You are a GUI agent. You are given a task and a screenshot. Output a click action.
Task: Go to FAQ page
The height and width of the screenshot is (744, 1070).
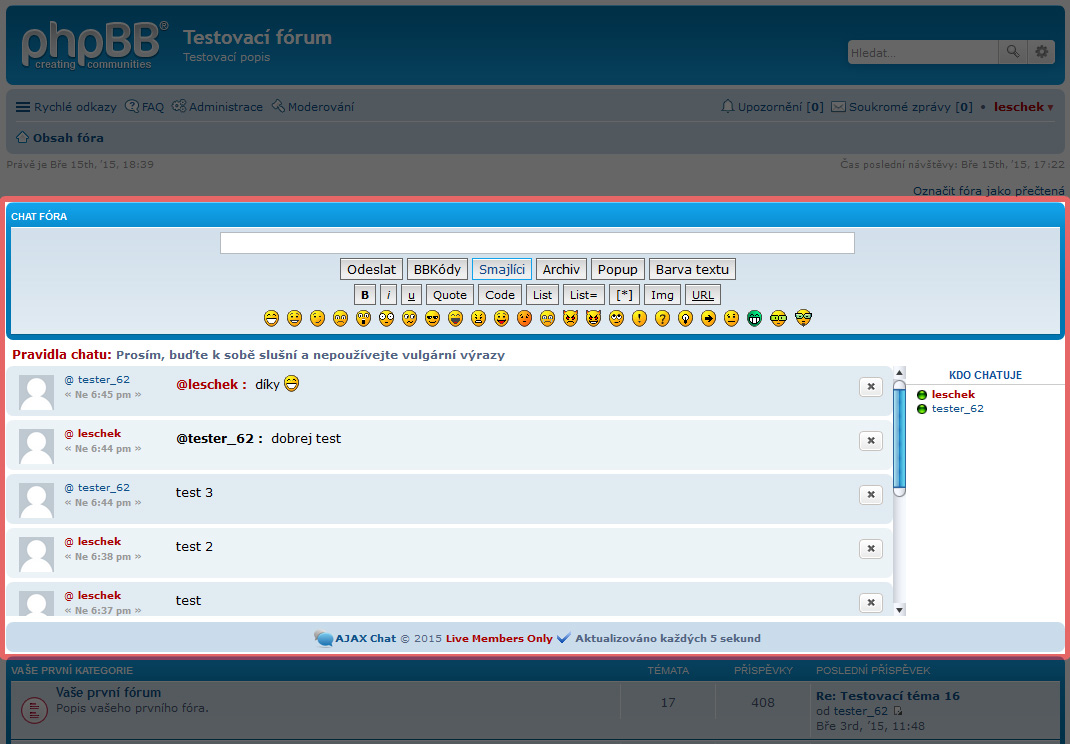pyautogui.click(x=145, y=106)
